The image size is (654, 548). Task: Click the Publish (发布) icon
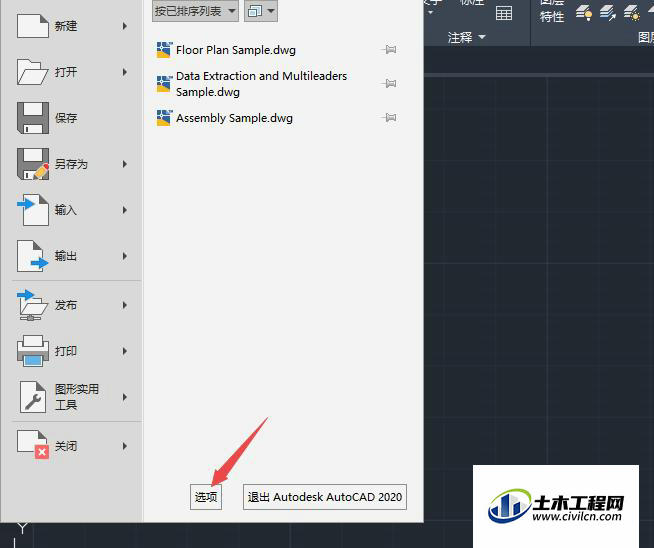pos(32,305)
